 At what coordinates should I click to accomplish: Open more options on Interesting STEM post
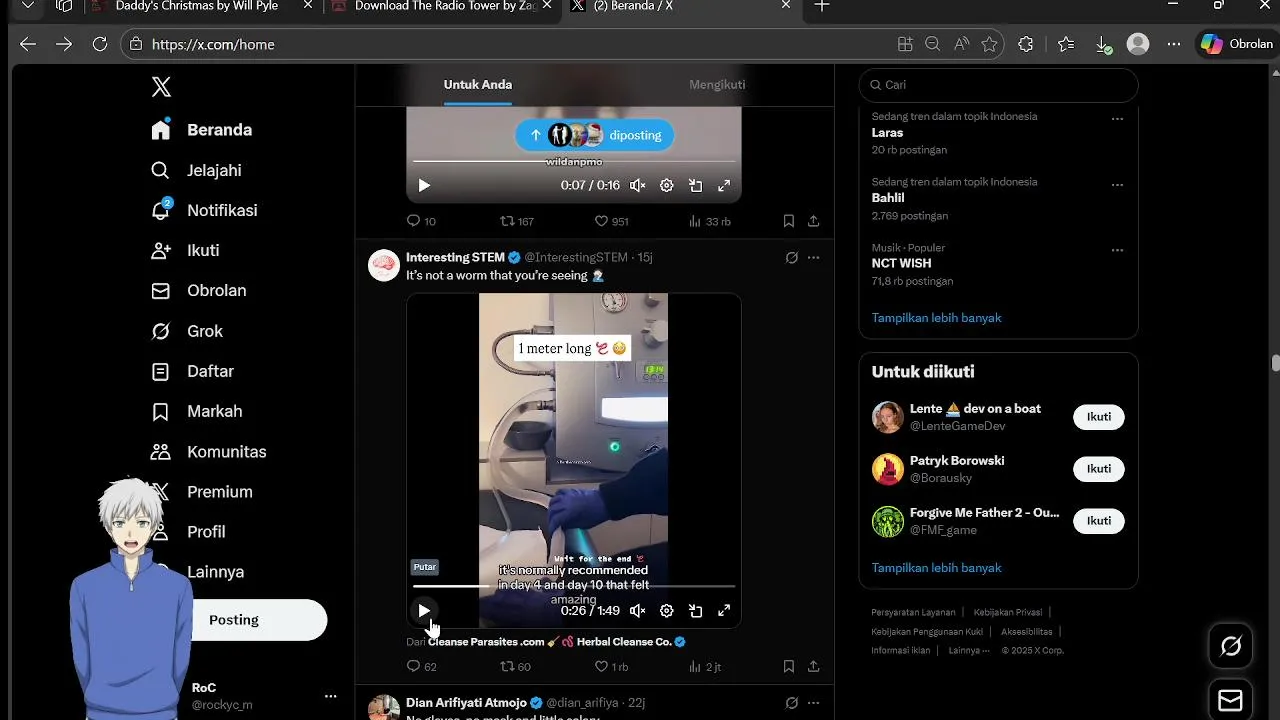tap(814, 258)
